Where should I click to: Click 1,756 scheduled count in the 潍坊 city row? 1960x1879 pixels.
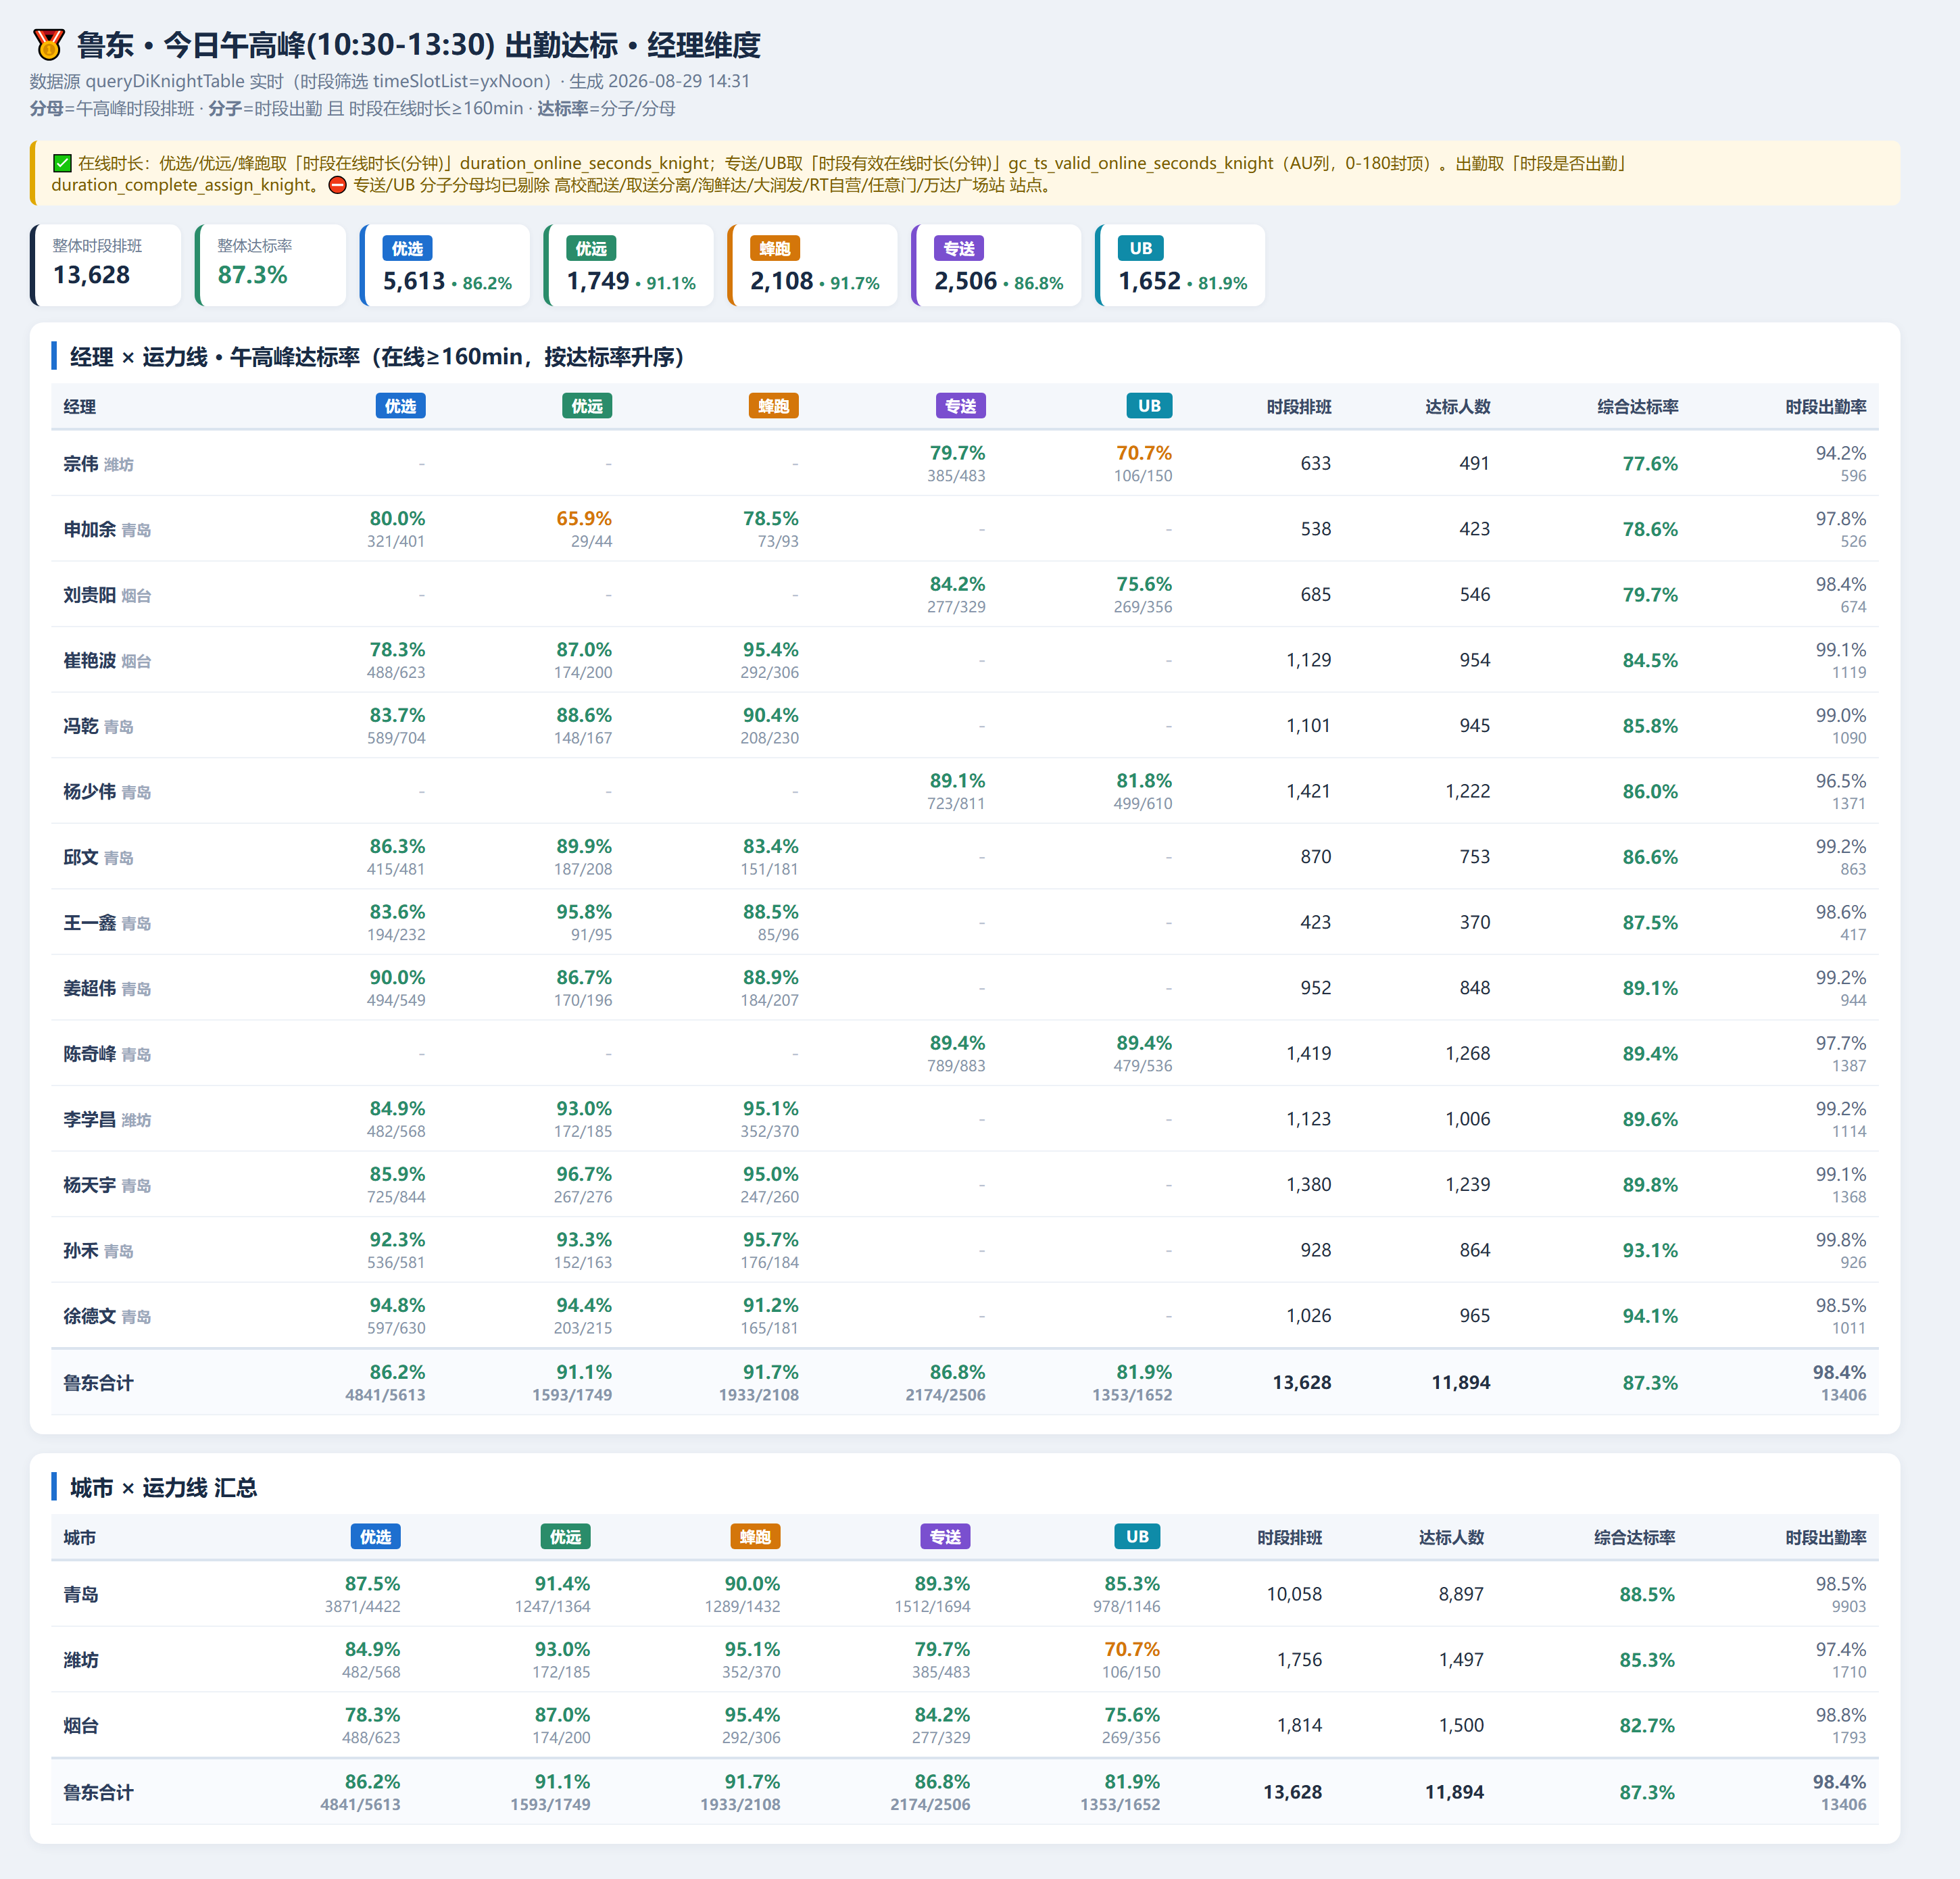[x=1299, y=1660]
